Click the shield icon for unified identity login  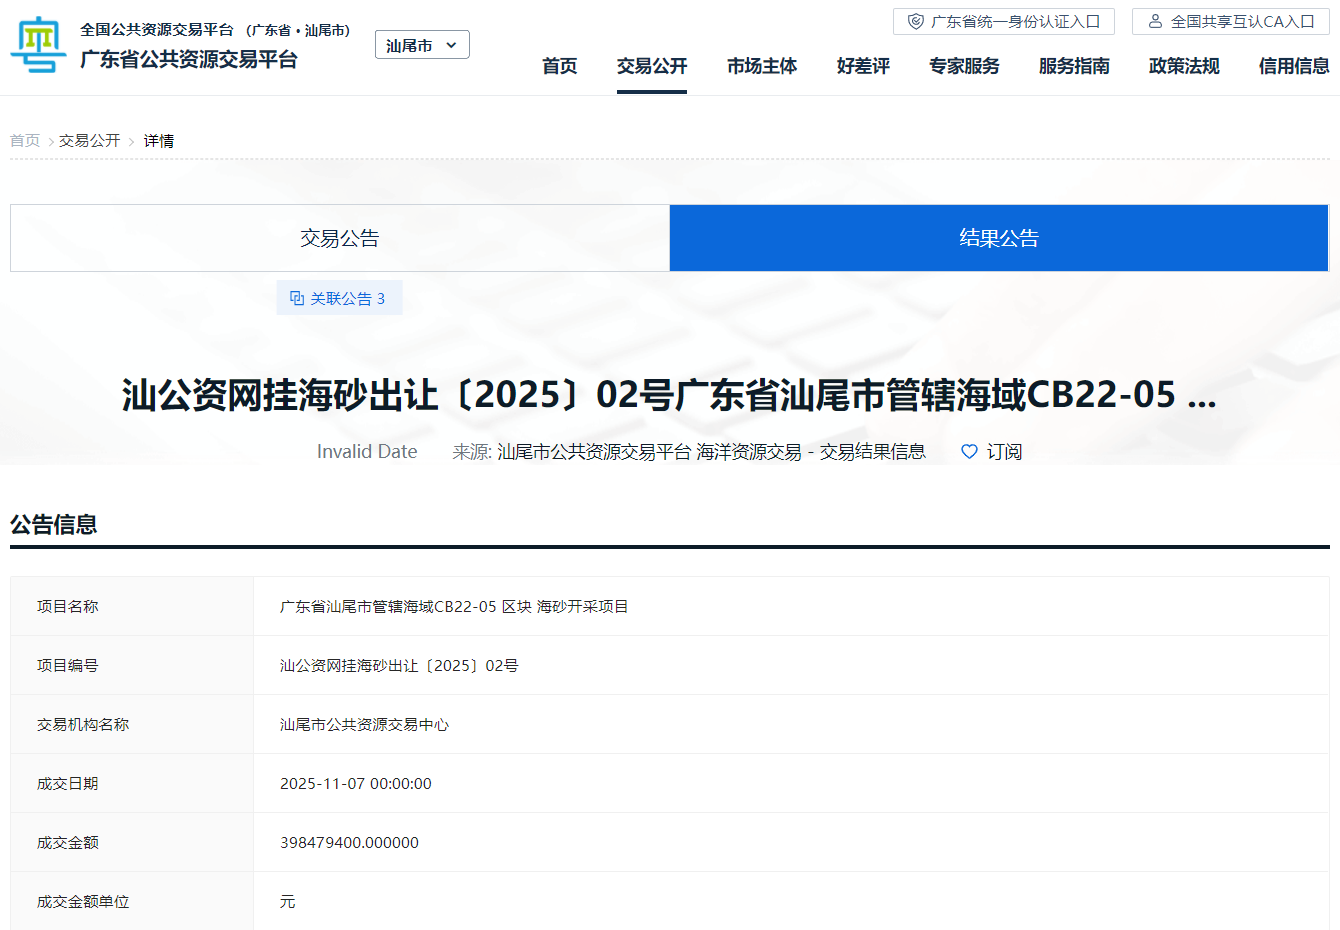point(915,21)
